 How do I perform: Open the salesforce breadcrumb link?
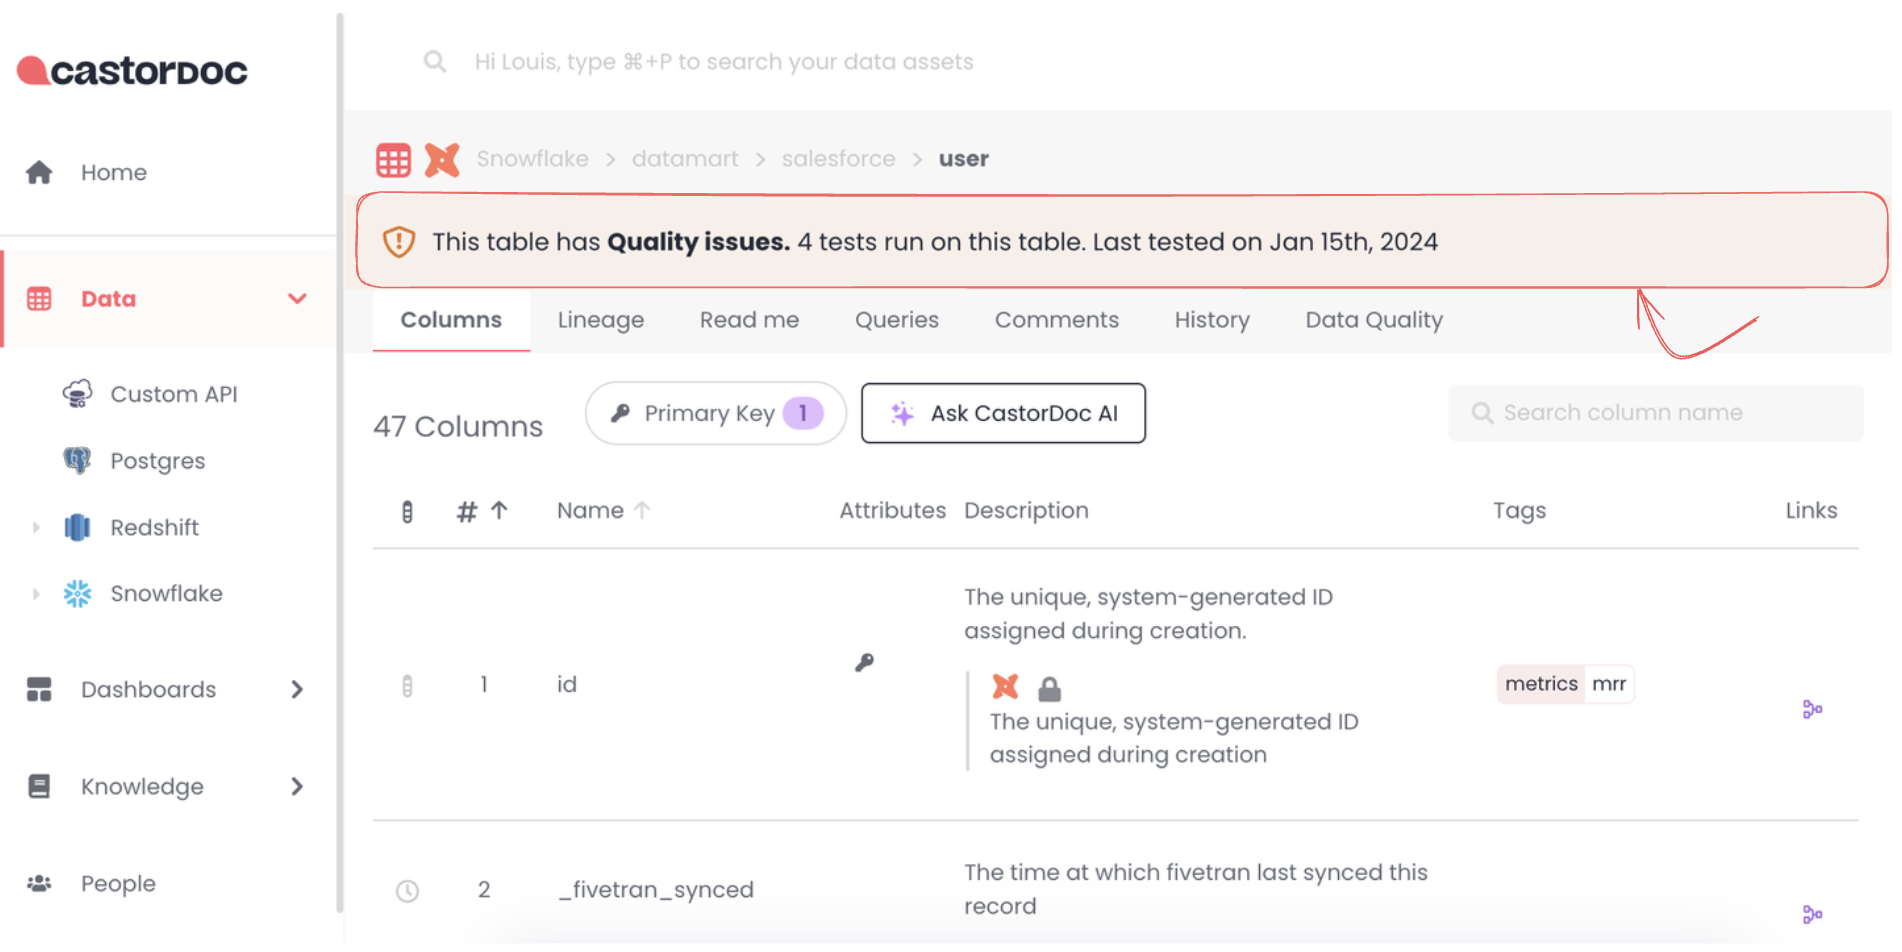point(838,158)
